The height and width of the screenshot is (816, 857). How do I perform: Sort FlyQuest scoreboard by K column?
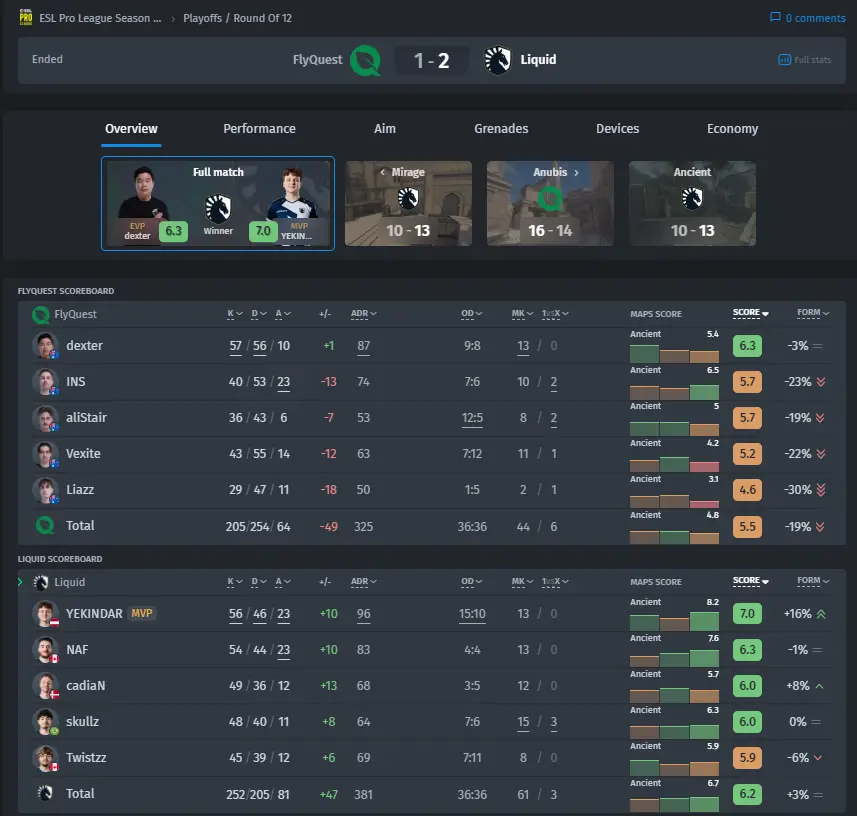(x=234, y=314)
